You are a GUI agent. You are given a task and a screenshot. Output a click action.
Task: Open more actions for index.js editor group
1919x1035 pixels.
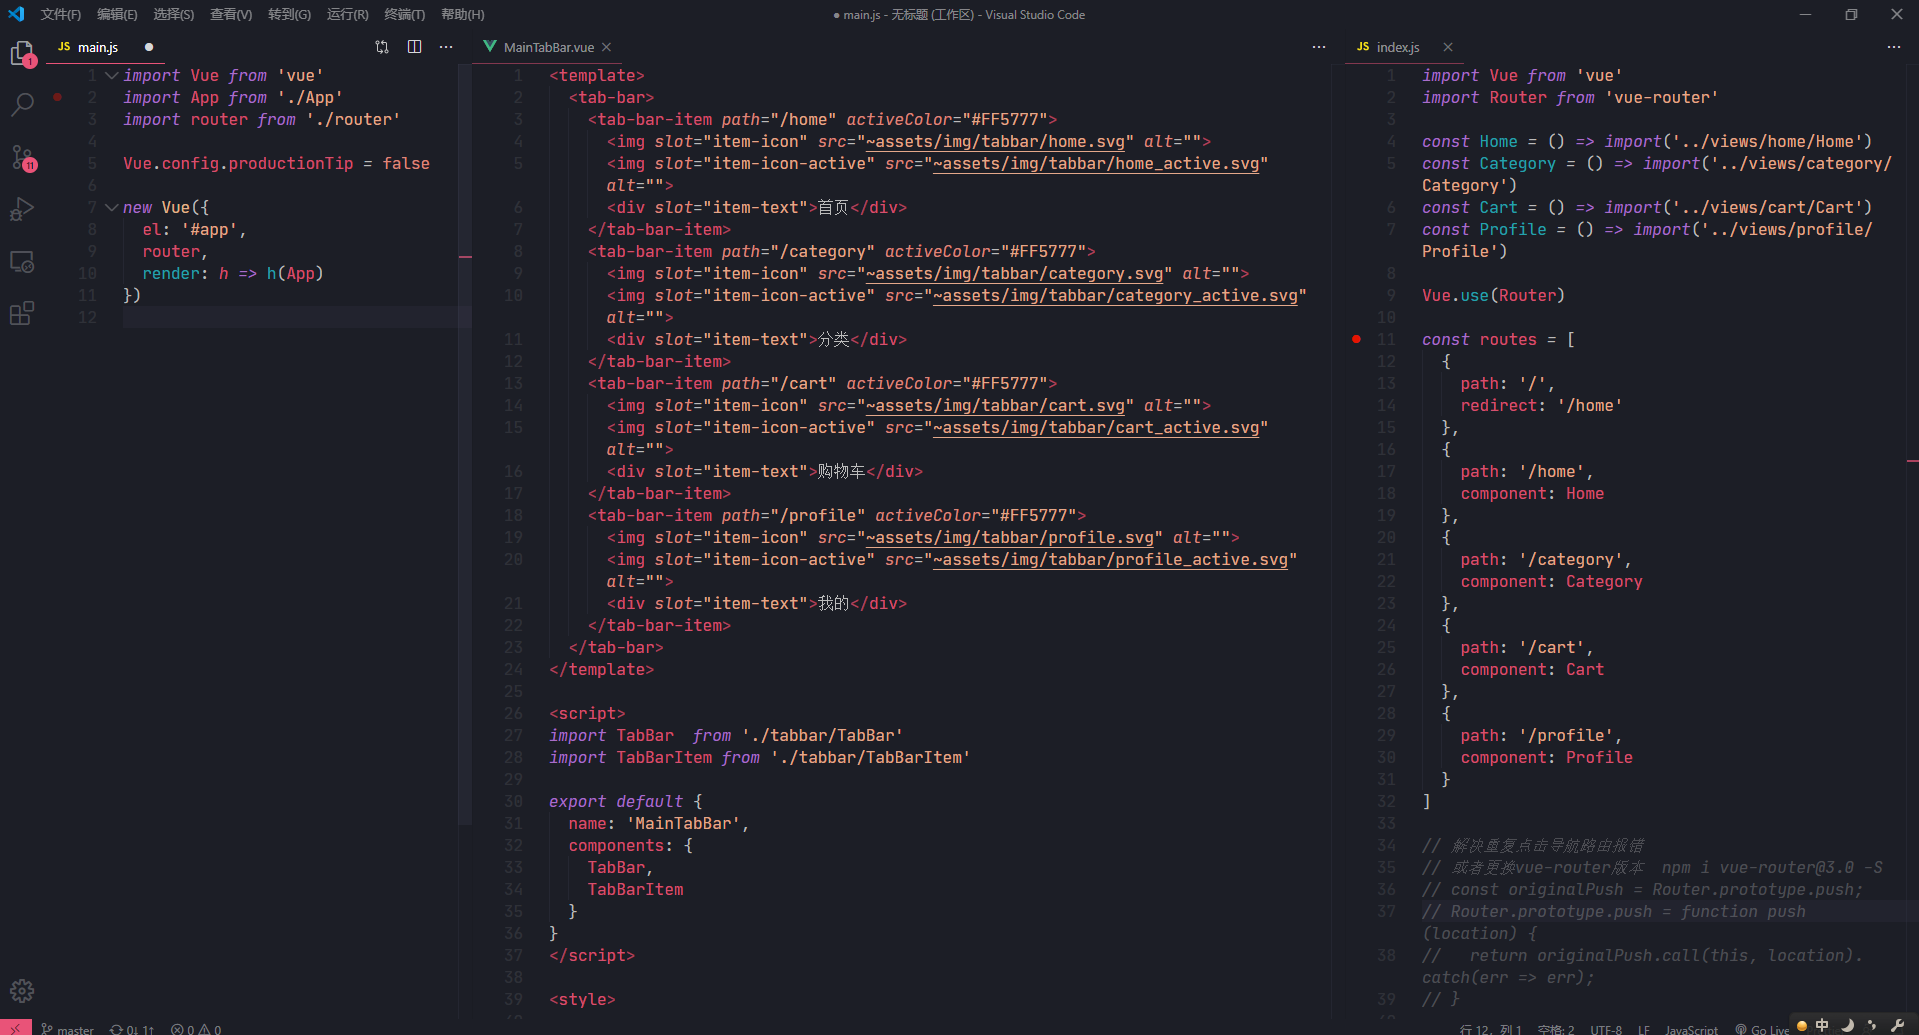tap(1894, 47)
